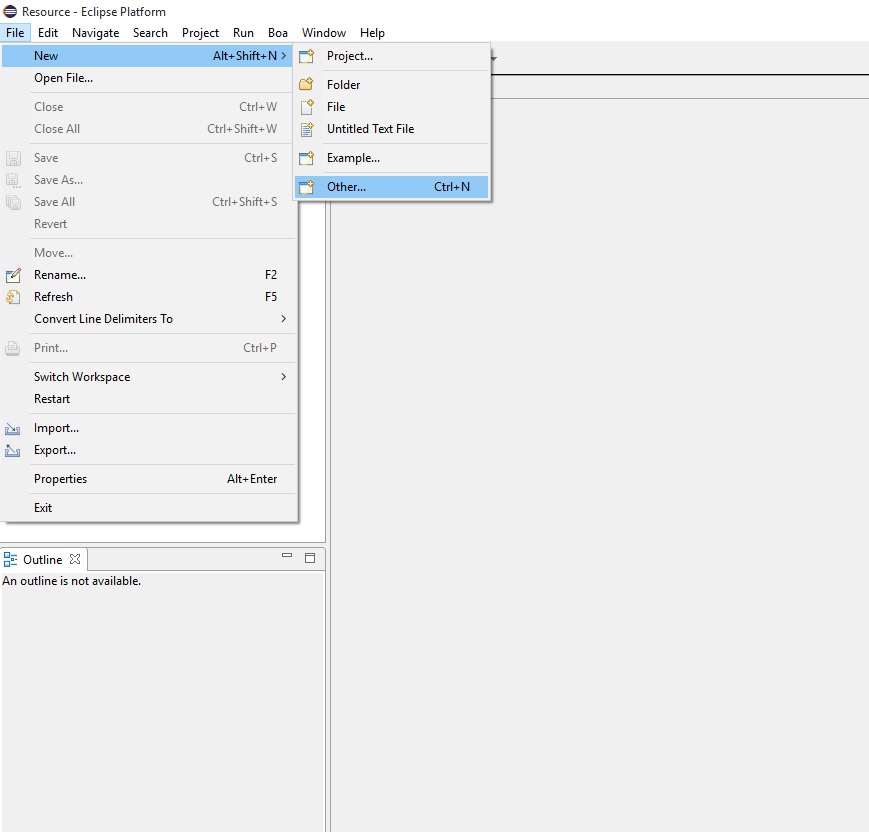Viewport: 869px width, 832px height.
Task: Click the Refresh icon in File menu
Action: (x=13, y=297)
